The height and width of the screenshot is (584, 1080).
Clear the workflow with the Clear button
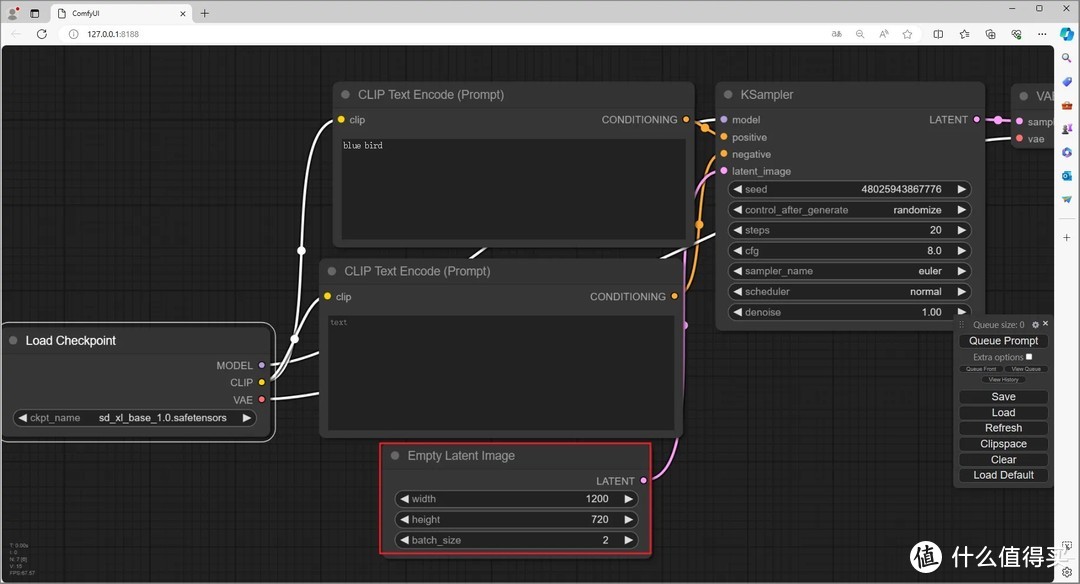(1003, 459)
